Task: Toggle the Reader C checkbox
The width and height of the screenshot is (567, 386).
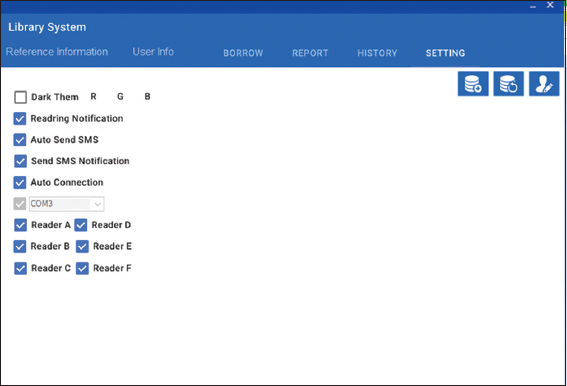Action: 20,268
